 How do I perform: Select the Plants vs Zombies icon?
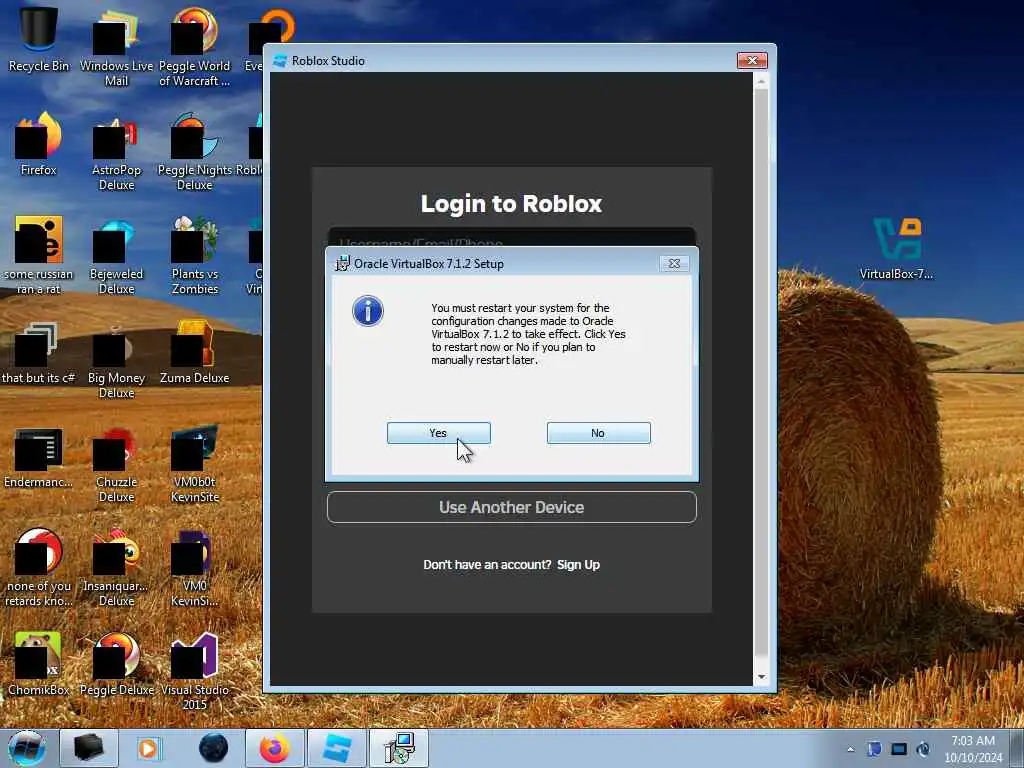(195, 255)
